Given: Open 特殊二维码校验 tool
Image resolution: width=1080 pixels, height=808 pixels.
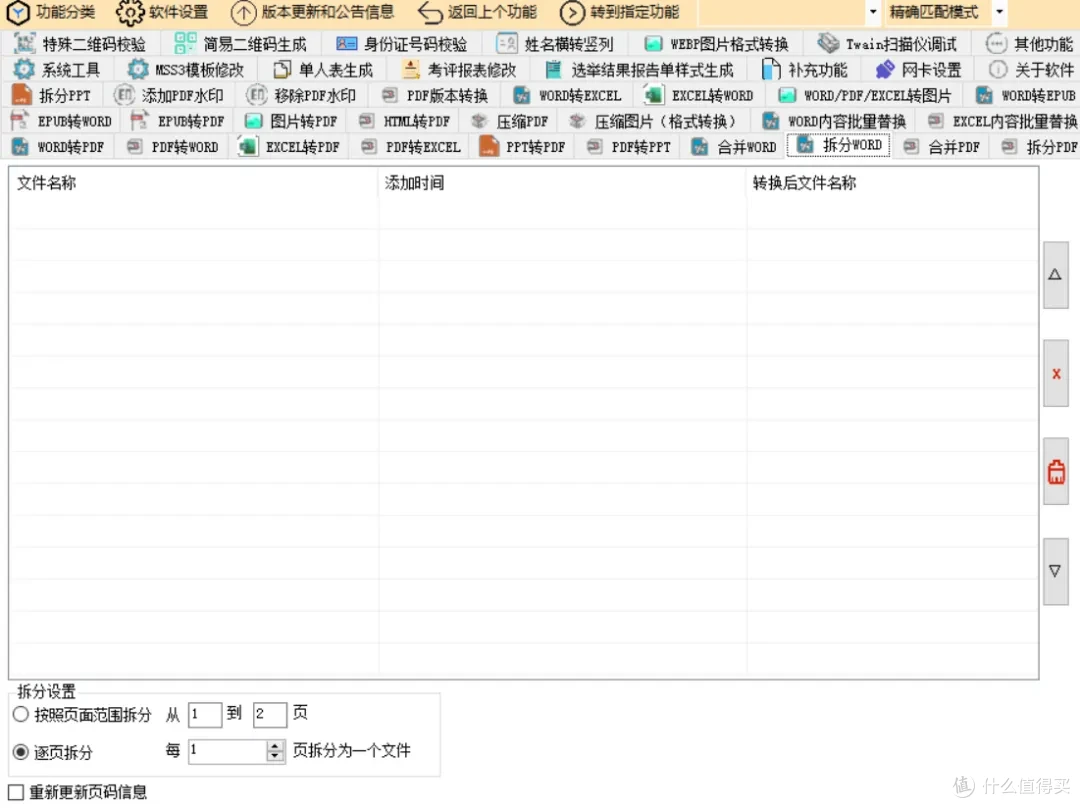Looking at the screenshot, I should click(x=81, y=44).
